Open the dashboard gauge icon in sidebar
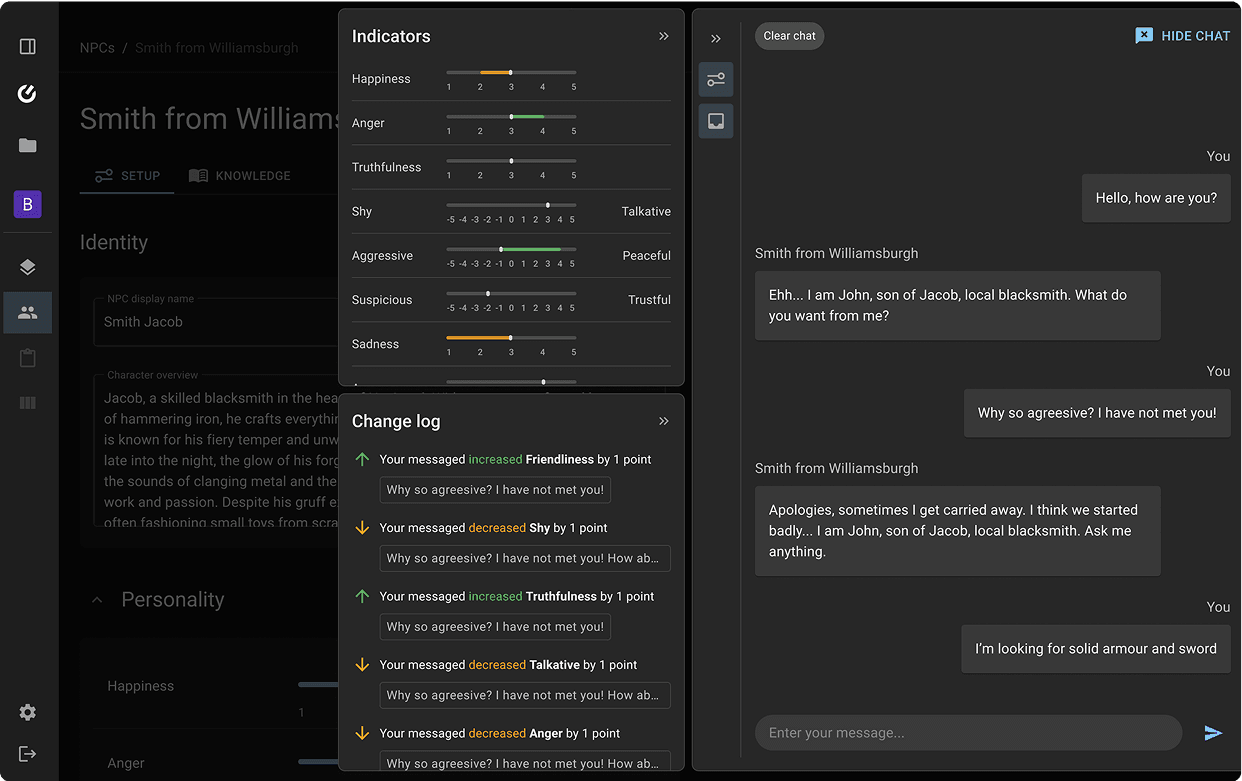The width and height of the screenshot is (1242, 781). (28, 94)
